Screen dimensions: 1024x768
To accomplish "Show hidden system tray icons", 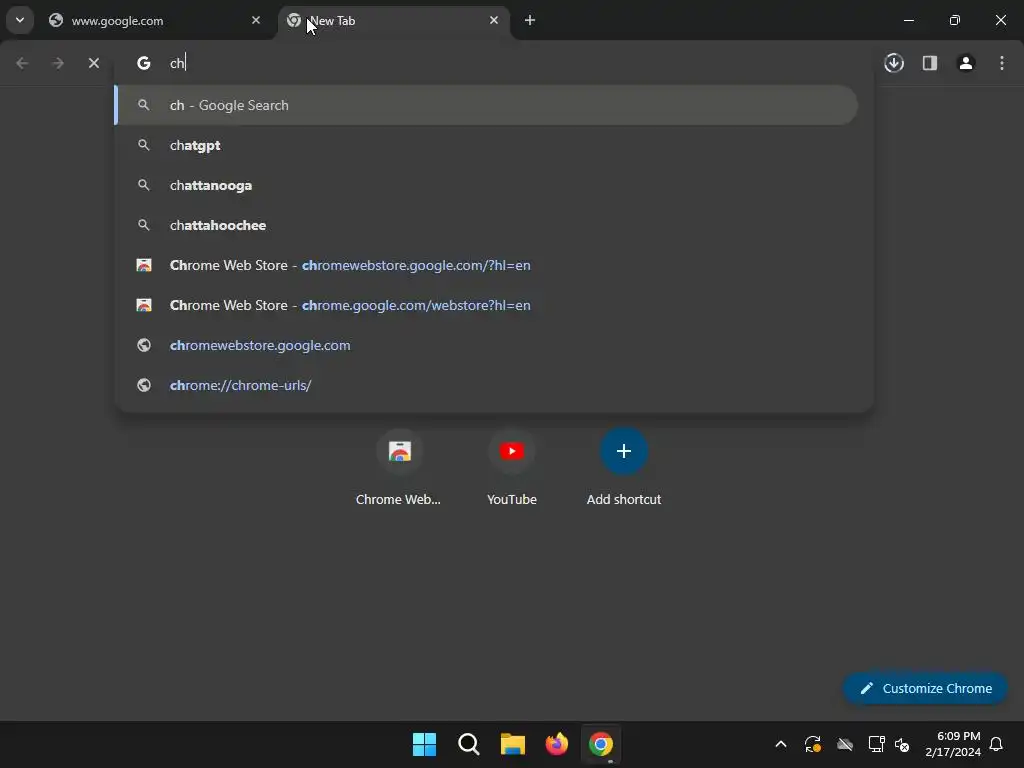I will point(780,744).
